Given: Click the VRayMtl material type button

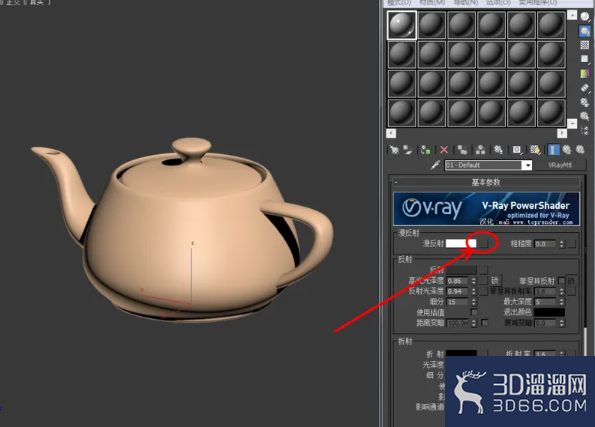Looking at the screenshot, I should (x=560, y=165).
